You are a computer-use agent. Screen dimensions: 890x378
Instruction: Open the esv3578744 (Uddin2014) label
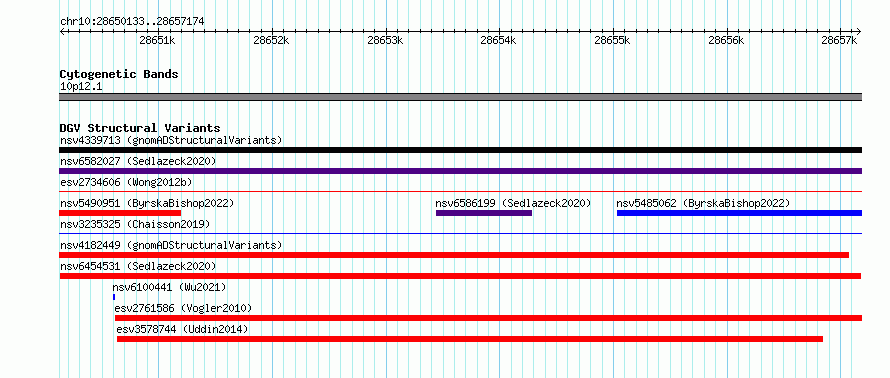point(182,329)
